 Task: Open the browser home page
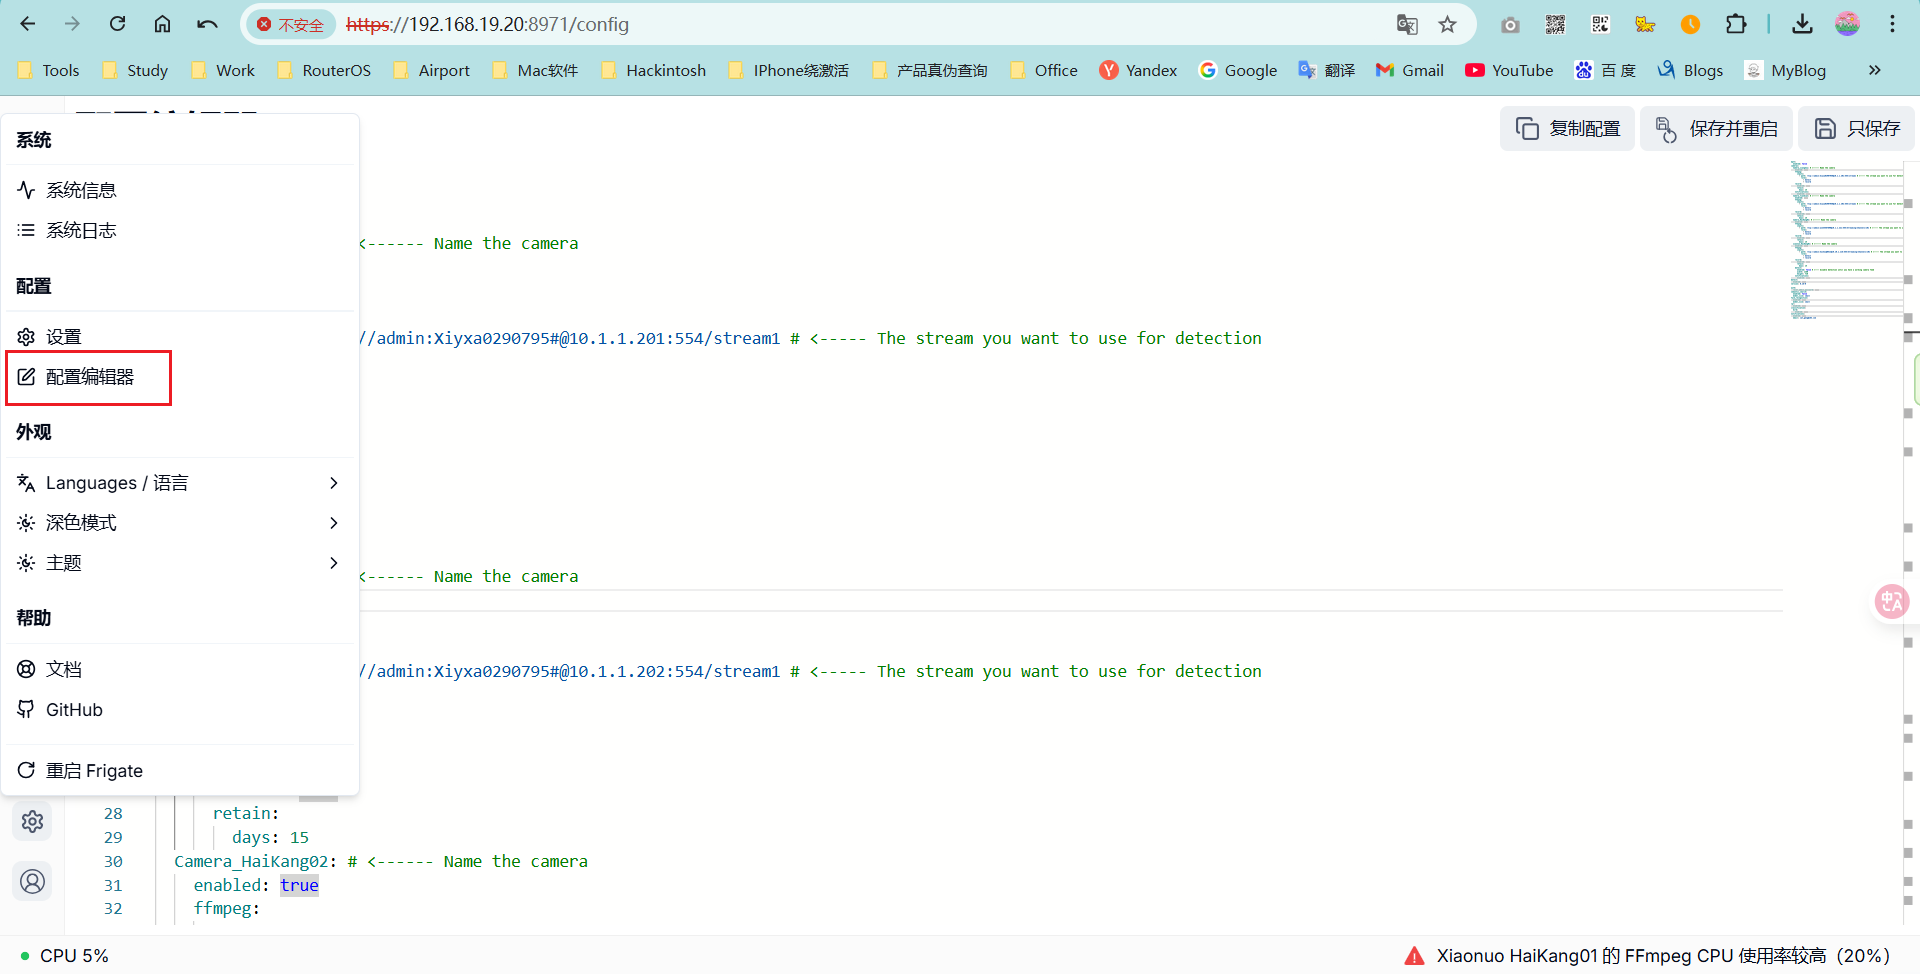coord(162,24)
